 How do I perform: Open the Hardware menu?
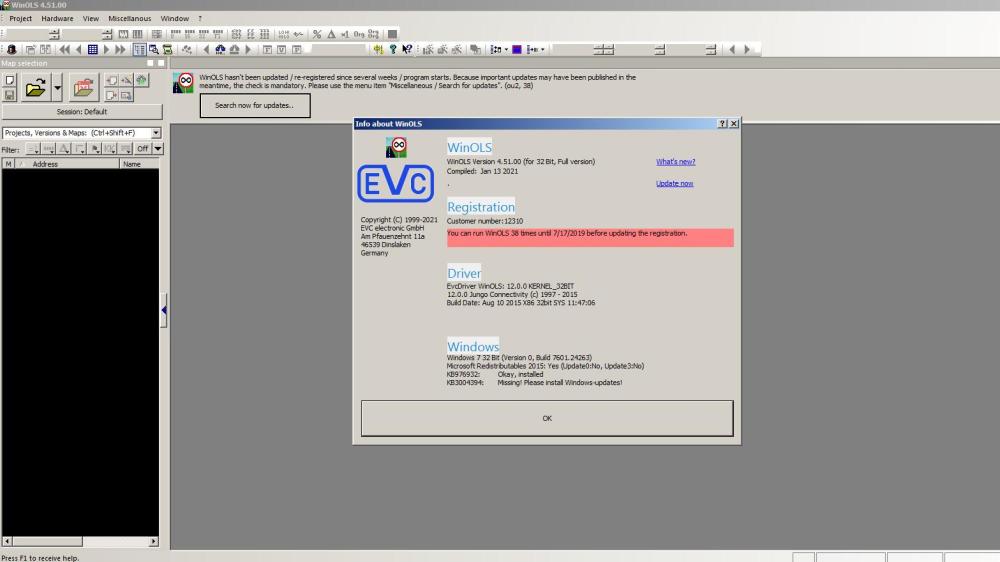(57, 18)
